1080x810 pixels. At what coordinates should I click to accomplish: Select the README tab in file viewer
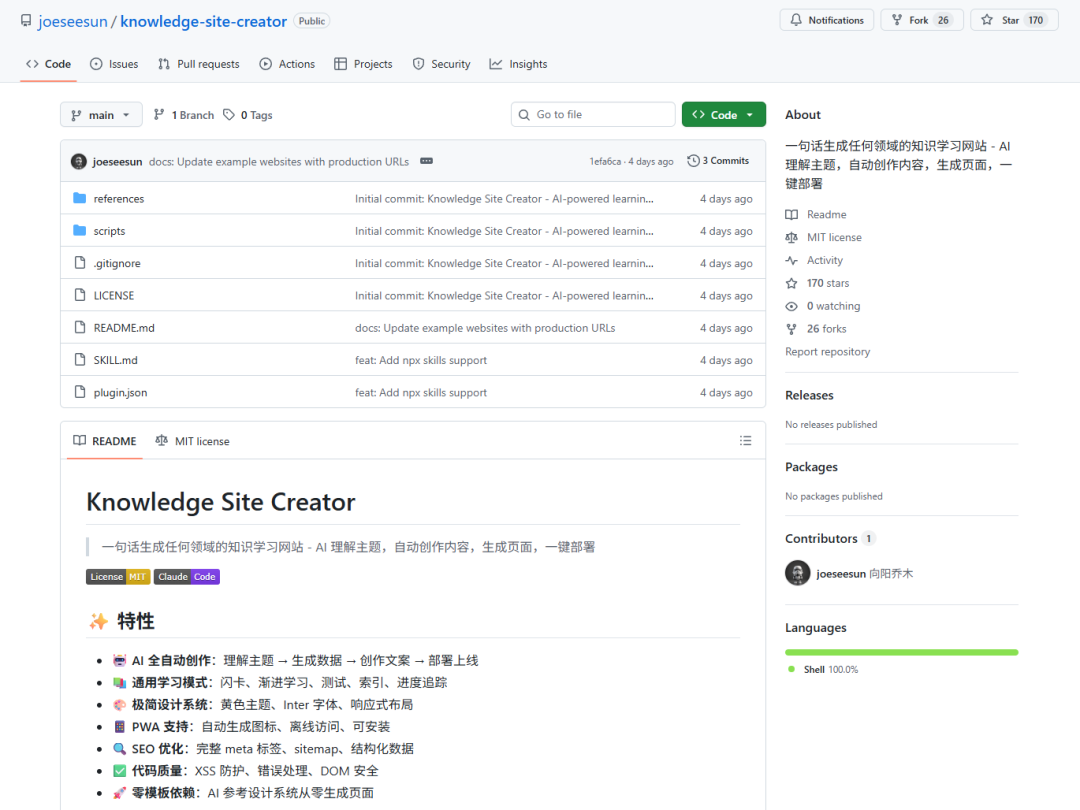(x=105, y=441)
